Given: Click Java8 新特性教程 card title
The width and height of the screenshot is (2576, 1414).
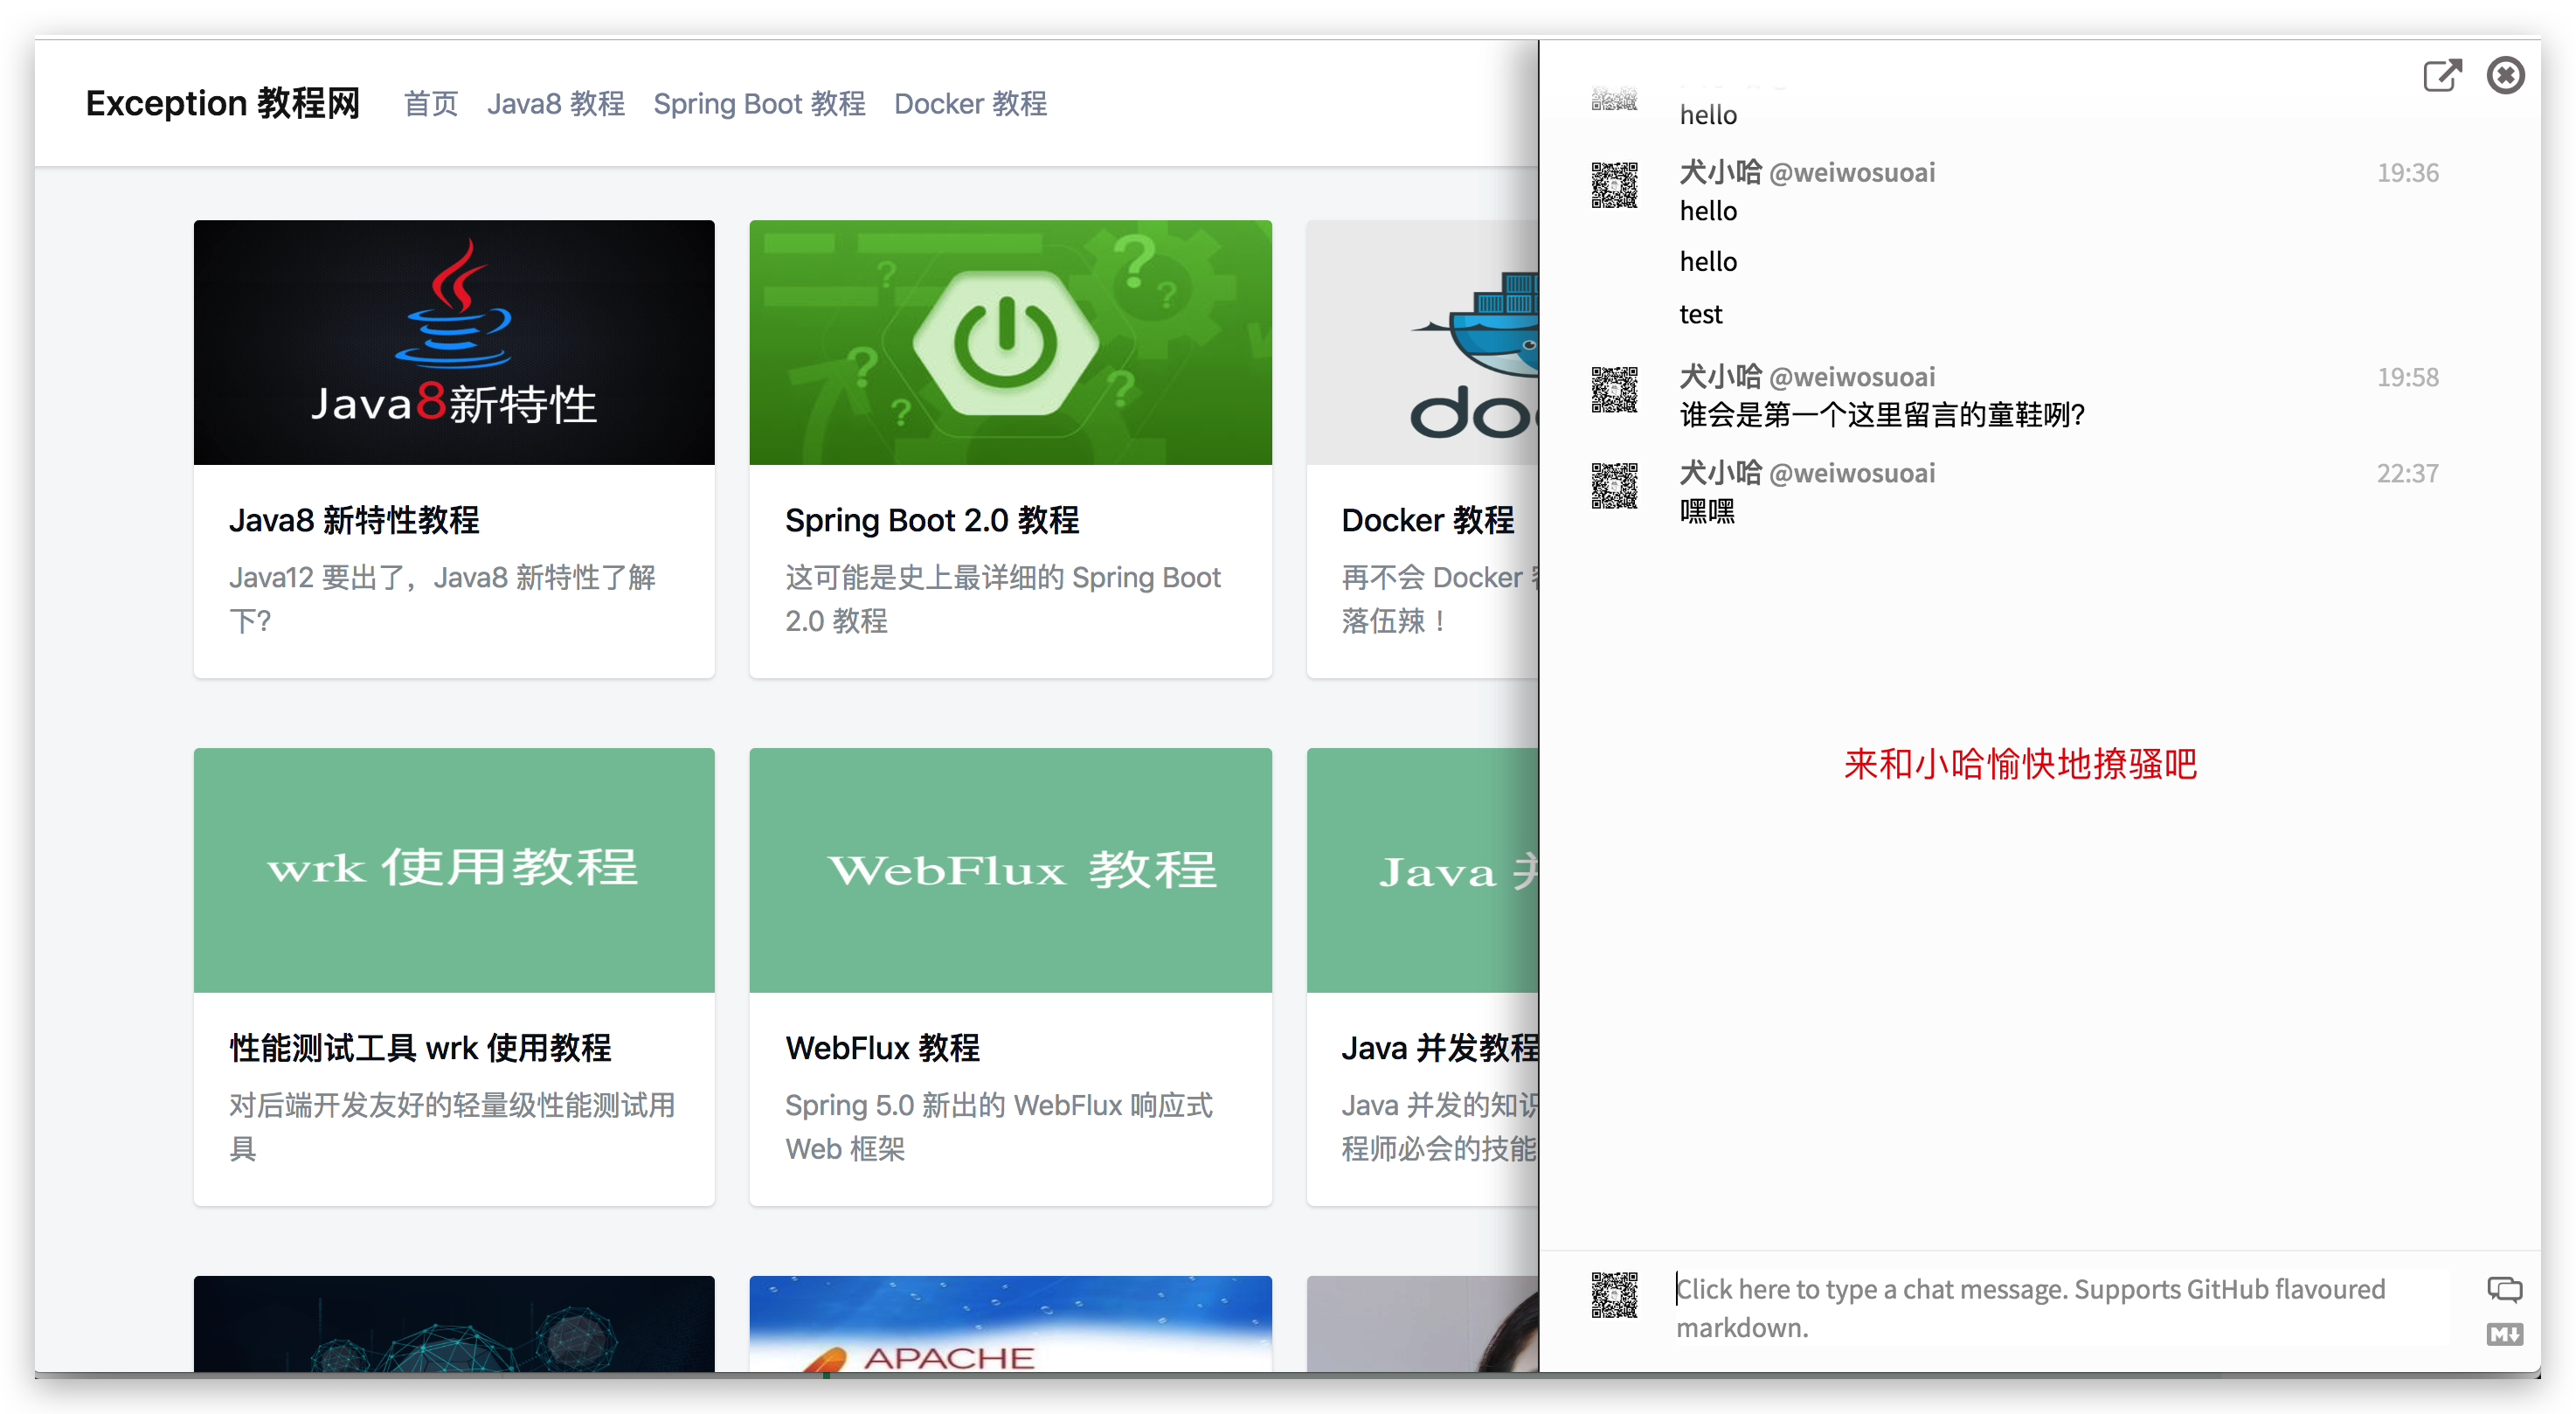Looking at the screenshot, I should pos(354,520).
